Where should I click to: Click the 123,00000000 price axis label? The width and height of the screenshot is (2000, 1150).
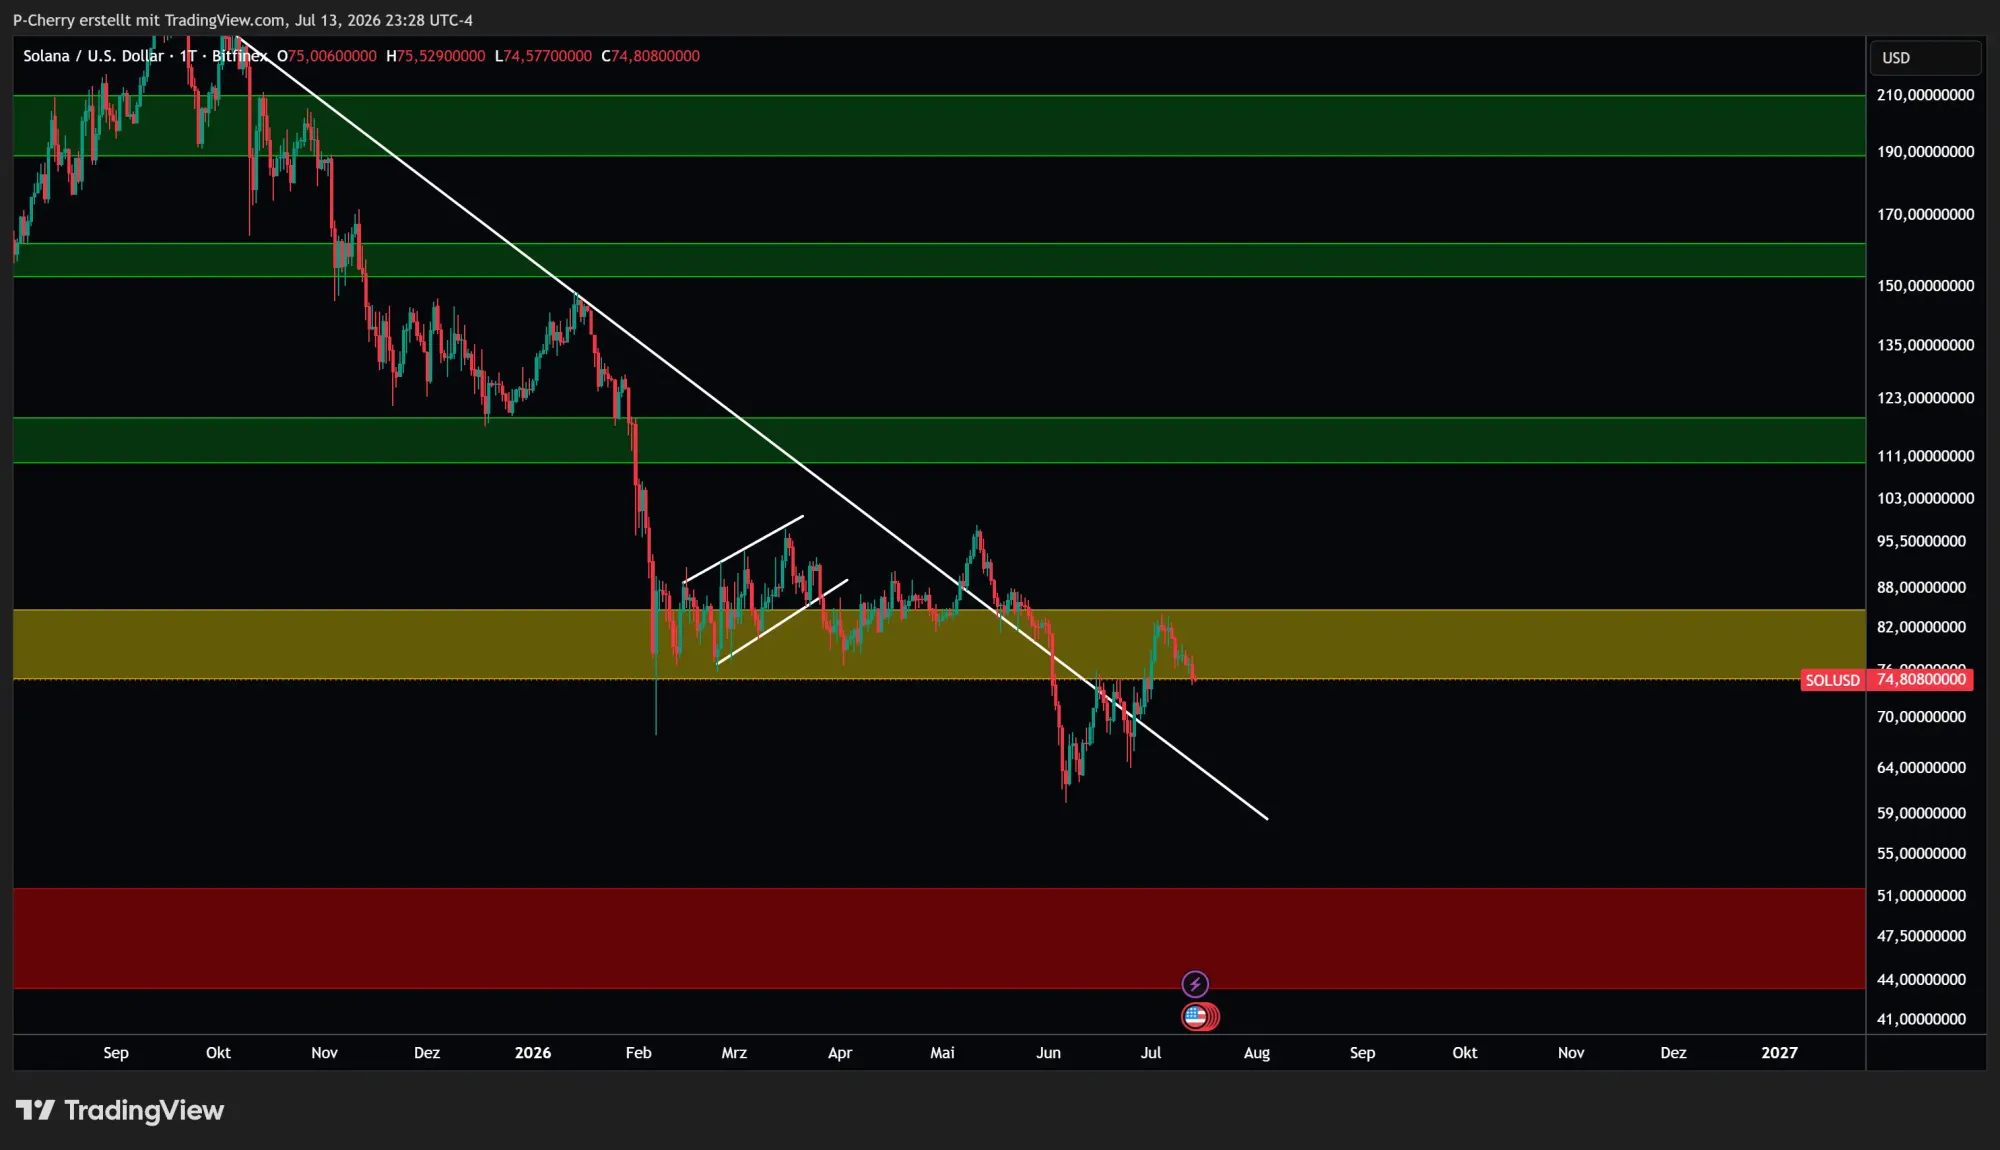[1925, 398]
